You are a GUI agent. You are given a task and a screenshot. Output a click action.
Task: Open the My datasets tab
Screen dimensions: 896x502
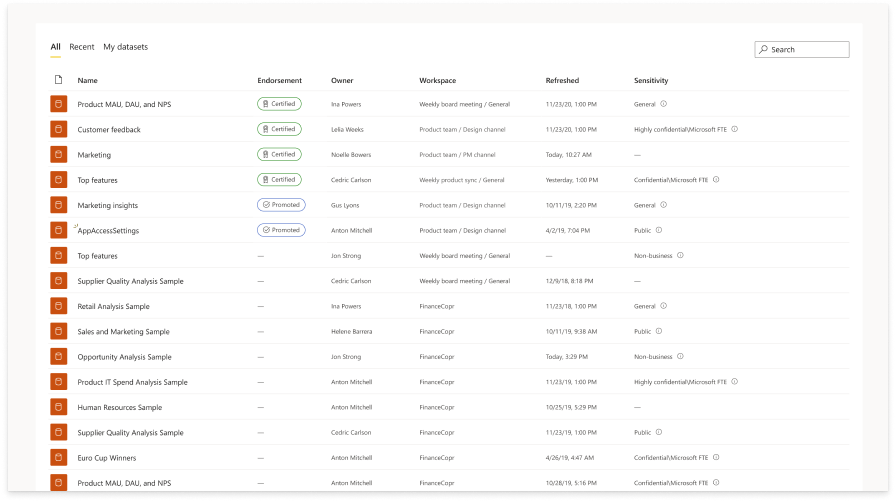pyautogui.click(x=125, y=47)
